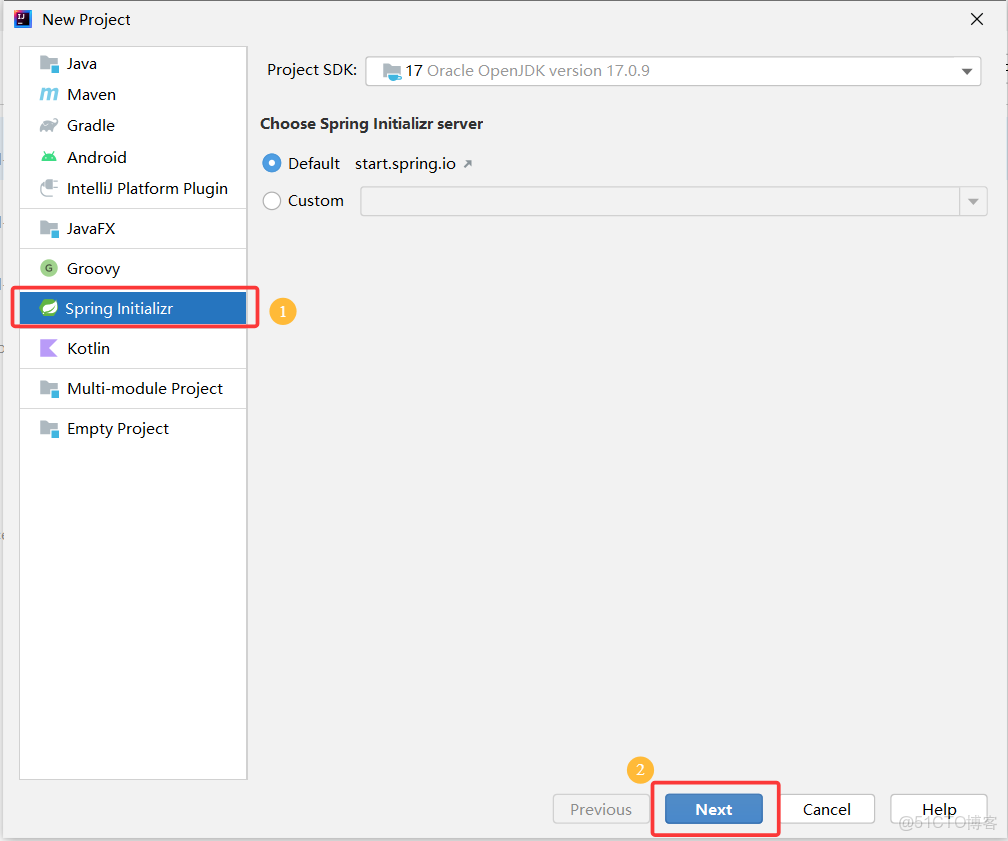Open the start.spring.io link
Viewport: 1008px width, 841px height.
coord(407,162)
